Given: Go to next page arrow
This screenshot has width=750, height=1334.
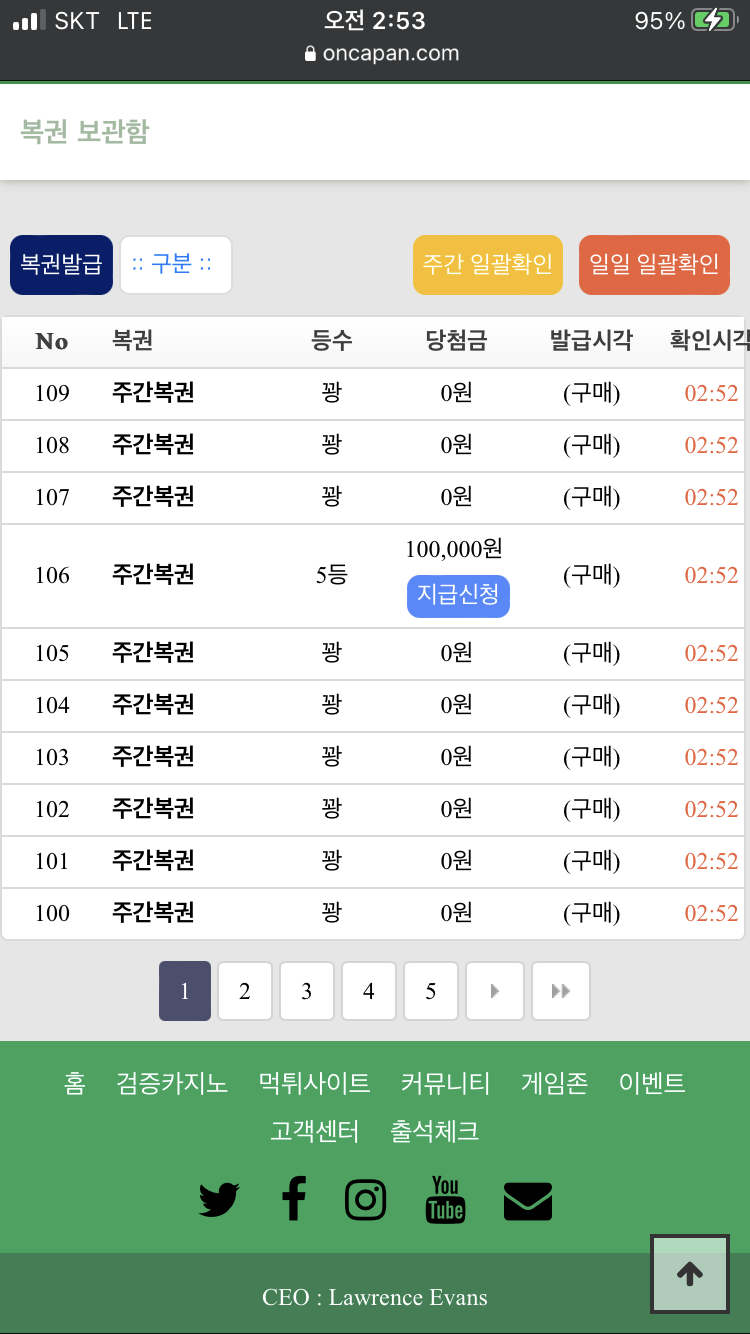Looking at the screenshot, I should coord(495,991).
